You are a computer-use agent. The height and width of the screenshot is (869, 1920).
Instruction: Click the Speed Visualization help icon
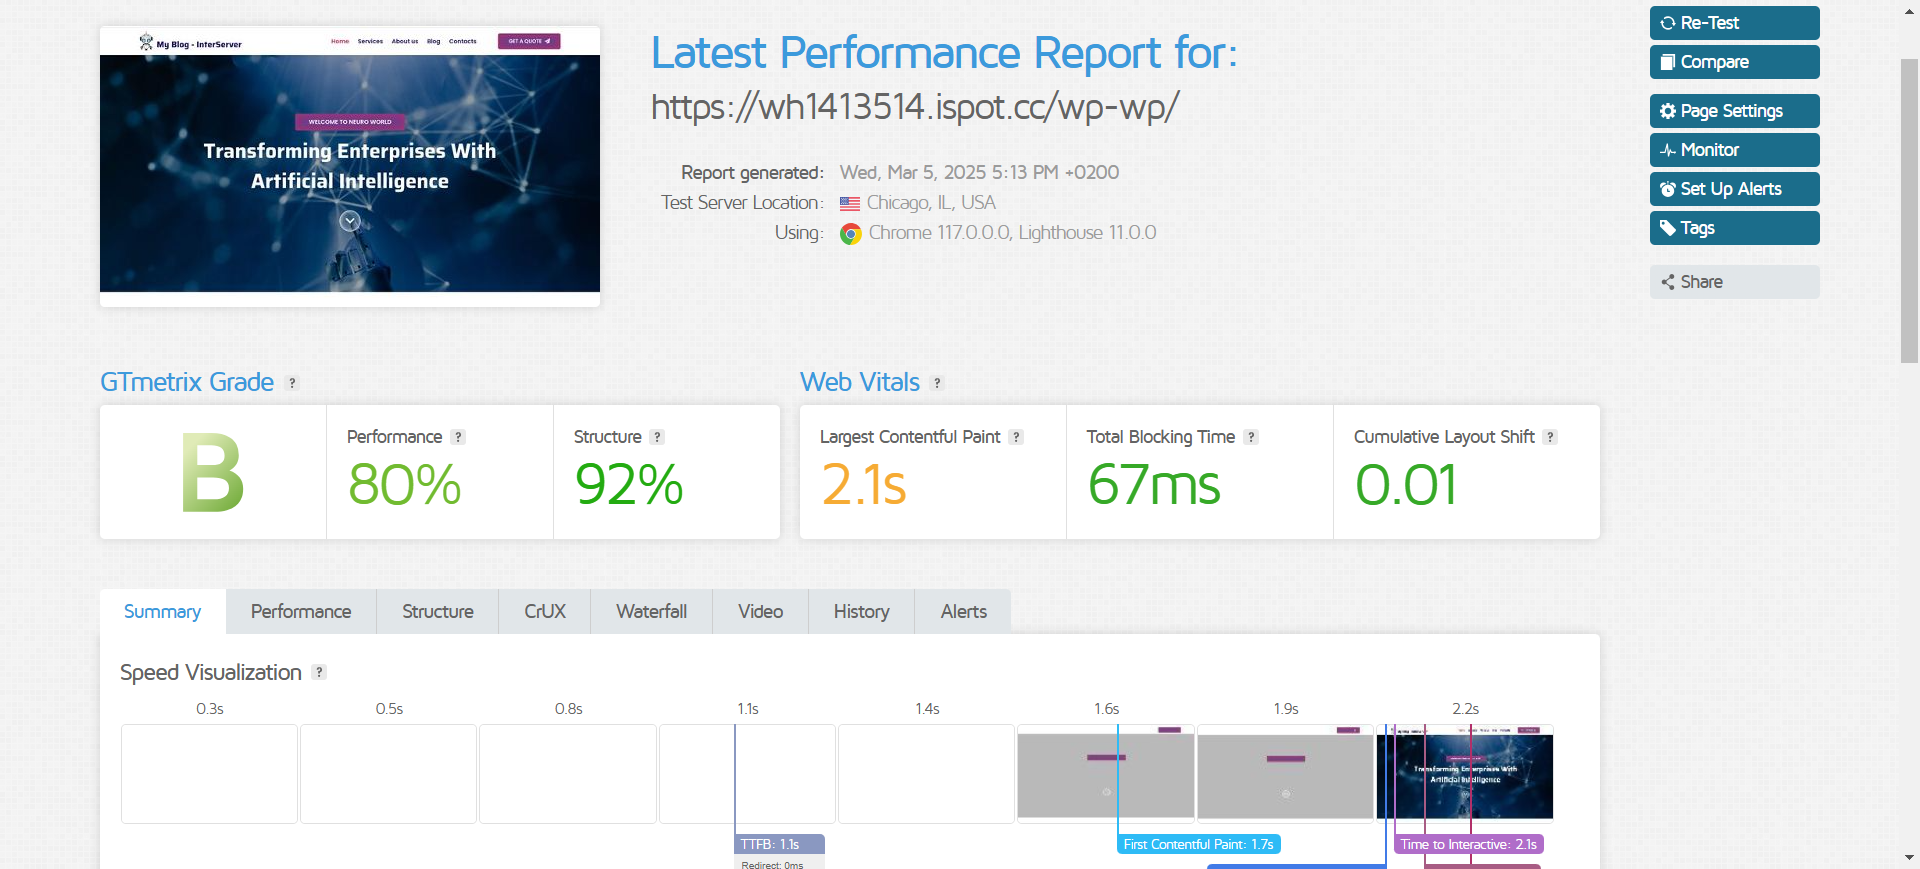click(x=319, y=672)
